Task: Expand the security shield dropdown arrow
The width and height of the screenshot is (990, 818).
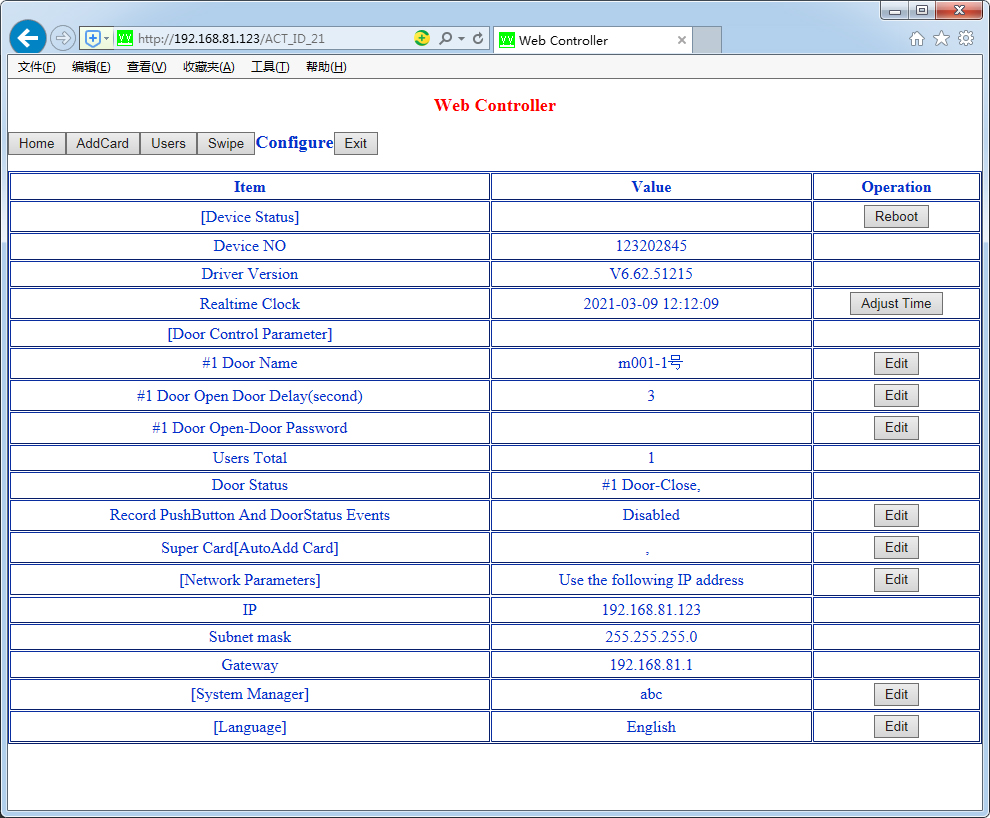Action: click(x=107, y=39)
